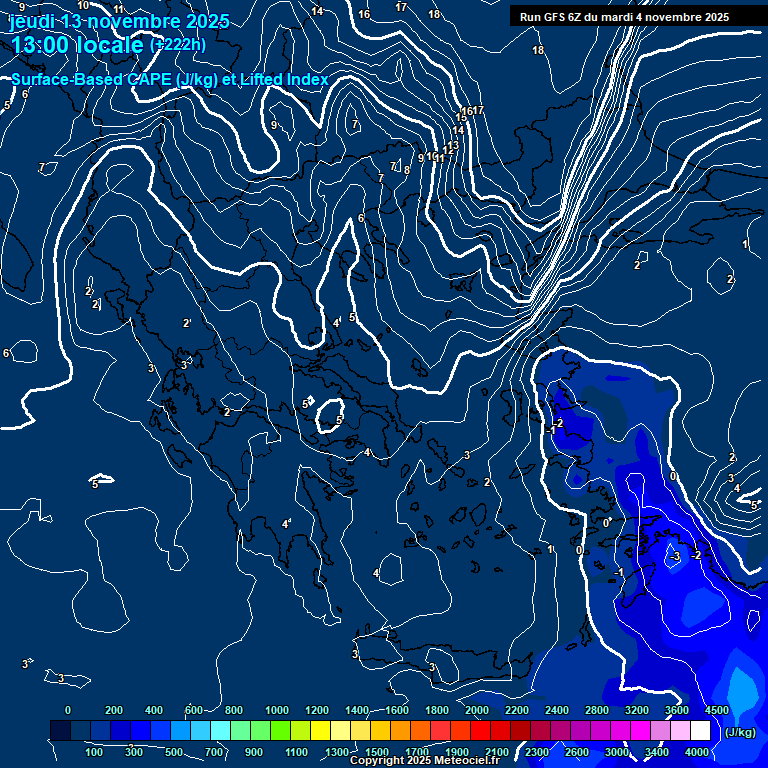Image resolution: width=768 pixels, height=768 pixels.
Task: Click the '(+222h)' forecast offset text
Action: tap(178, 45)
